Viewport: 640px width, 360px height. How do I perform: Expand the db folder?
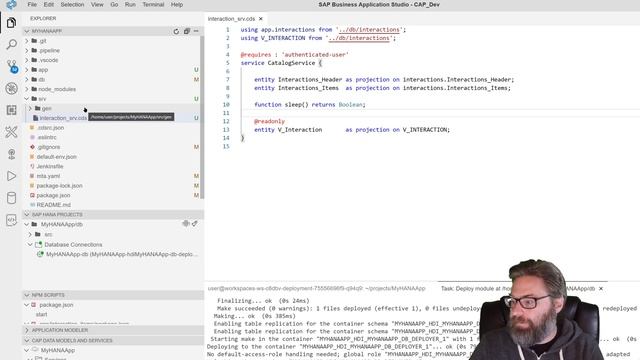click(27, 80)
